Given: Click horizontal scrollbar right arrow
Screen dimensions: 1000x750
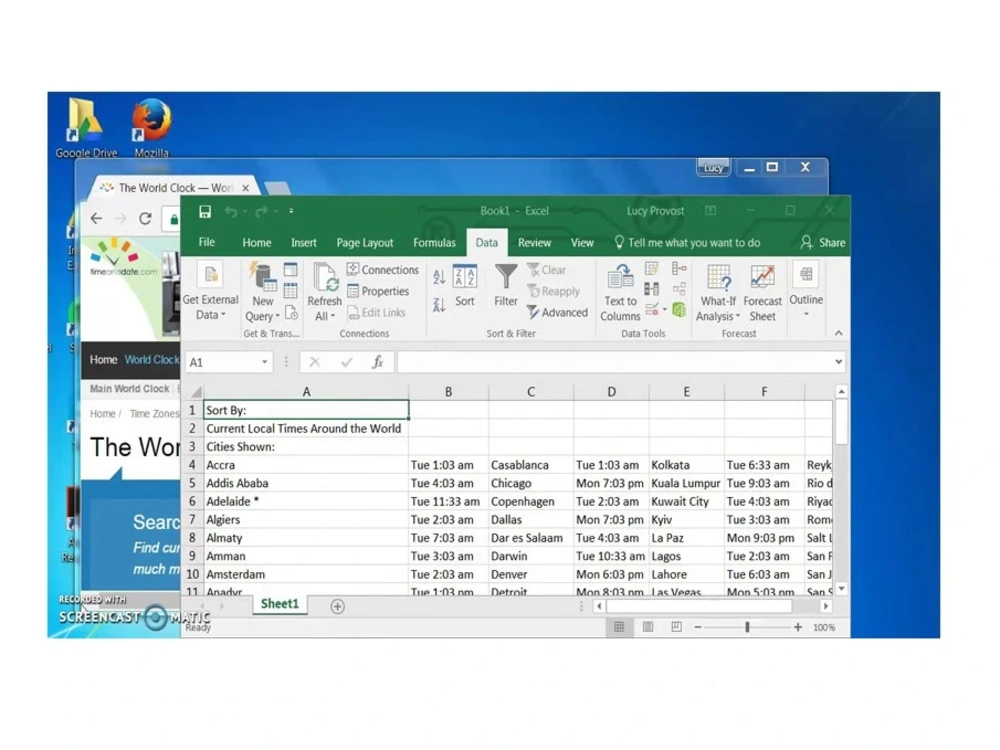Looking at the screenshot, I should pos(826,606).
